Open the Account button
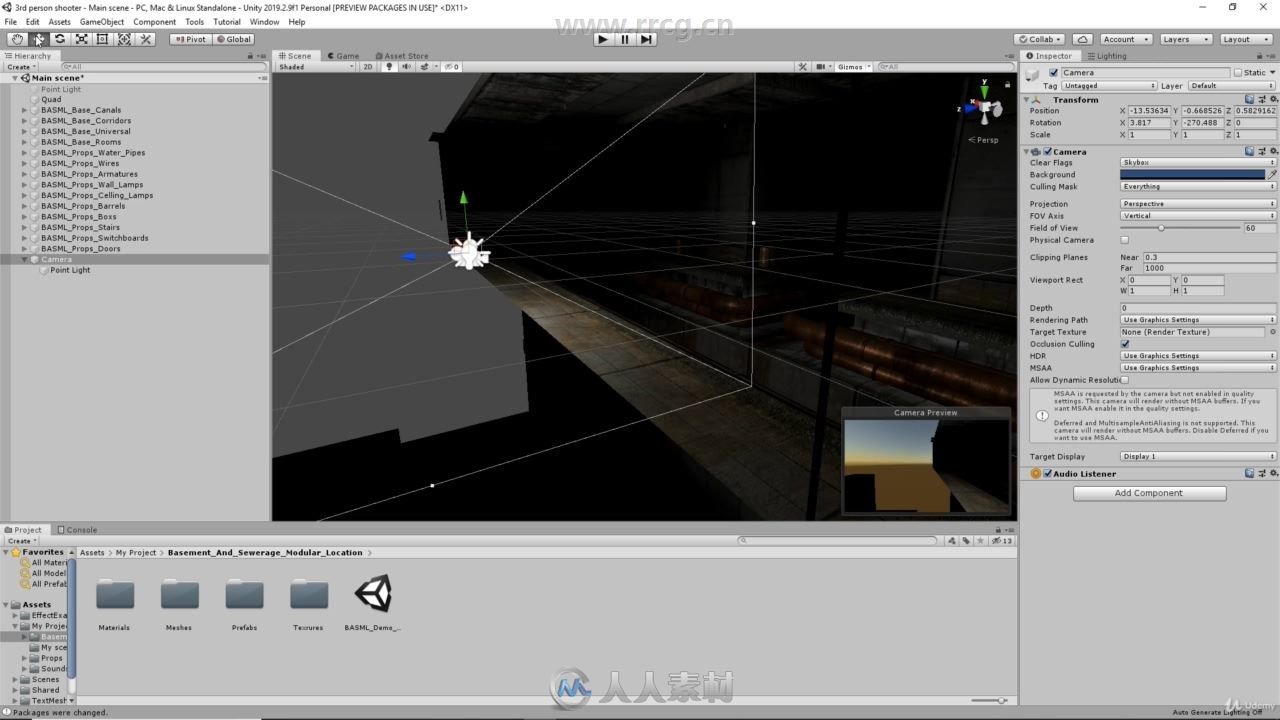This screenshot has height=720, width=1280. [1124, 39]
